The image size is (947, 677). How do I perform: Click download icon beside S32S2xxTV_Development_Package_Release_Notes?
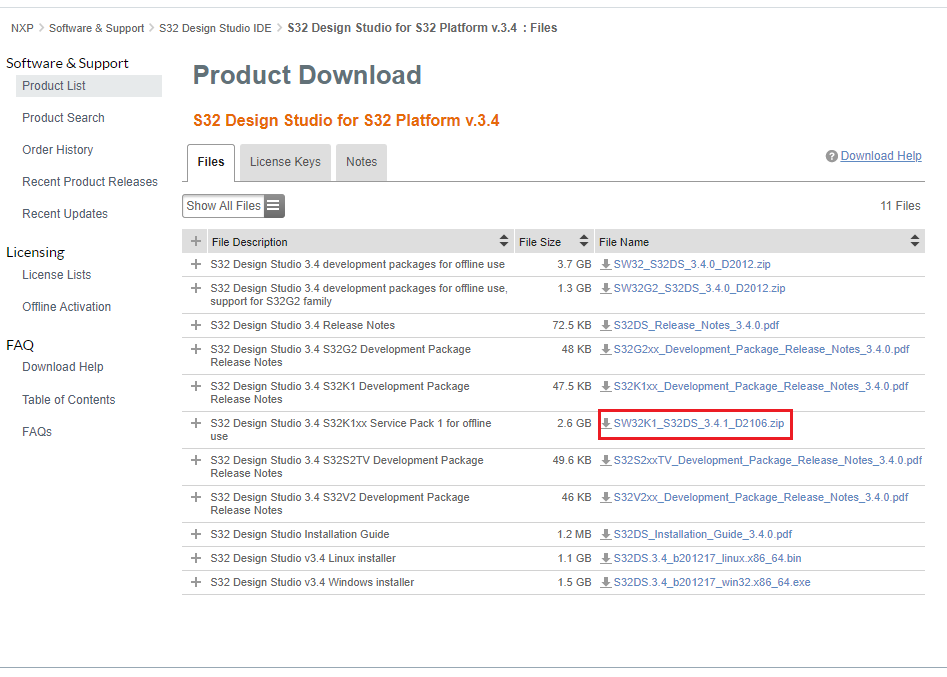pos(606,460)
